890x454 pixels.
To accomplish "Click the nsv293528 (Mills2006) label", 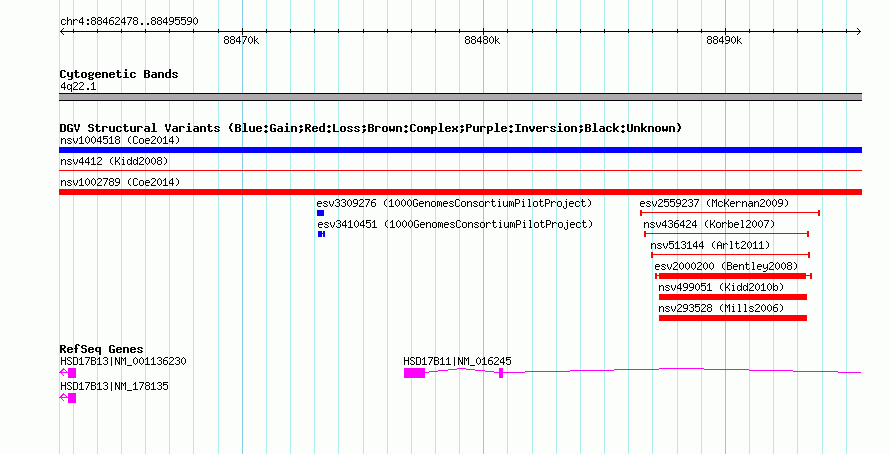I will pos(721,308).
